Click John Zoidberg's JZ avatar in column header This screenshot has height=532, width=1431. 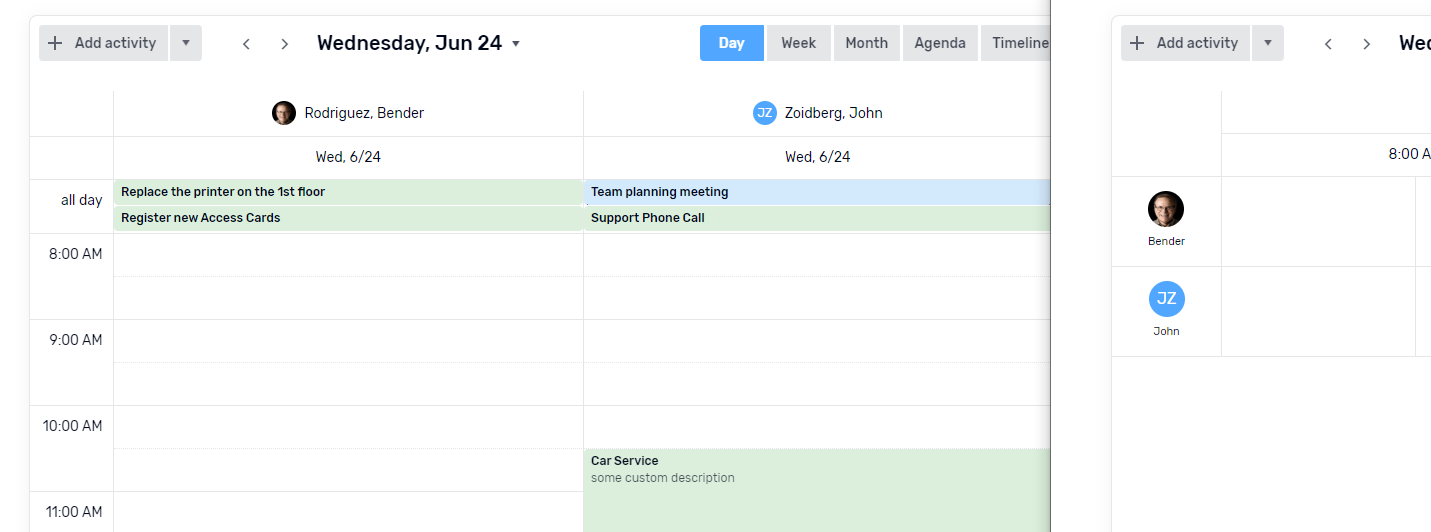(765, 113)
